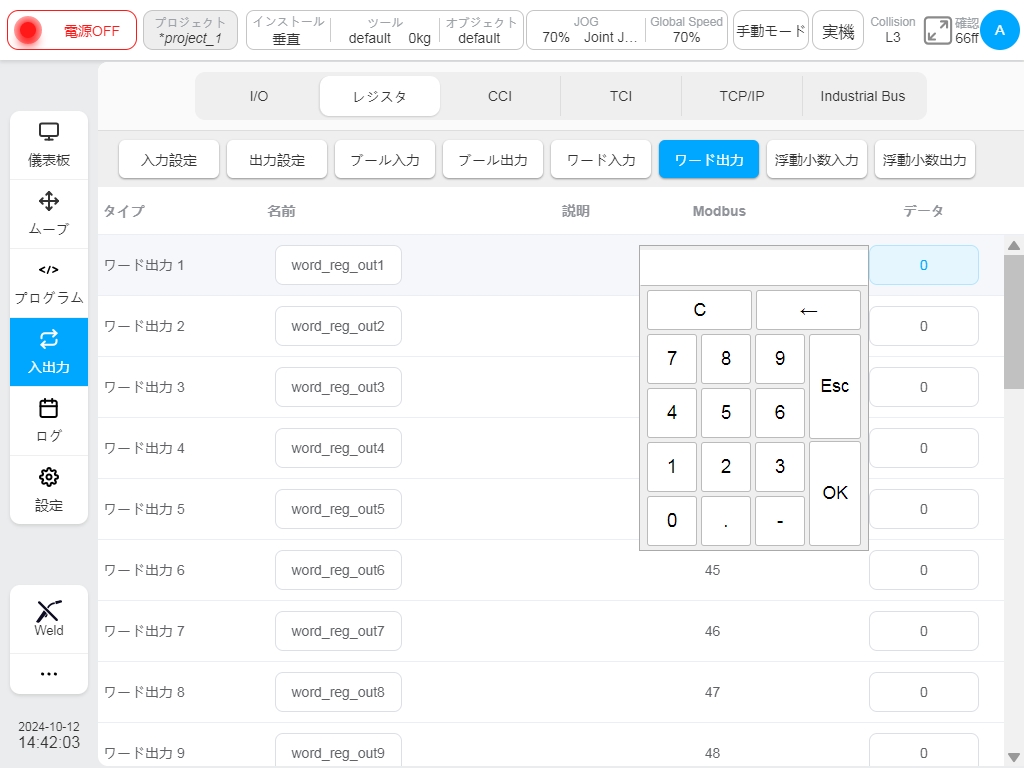Select the ワード入力 sub-tab
The height and width of the screenshot is (768, 1024).
click(601, 159)
